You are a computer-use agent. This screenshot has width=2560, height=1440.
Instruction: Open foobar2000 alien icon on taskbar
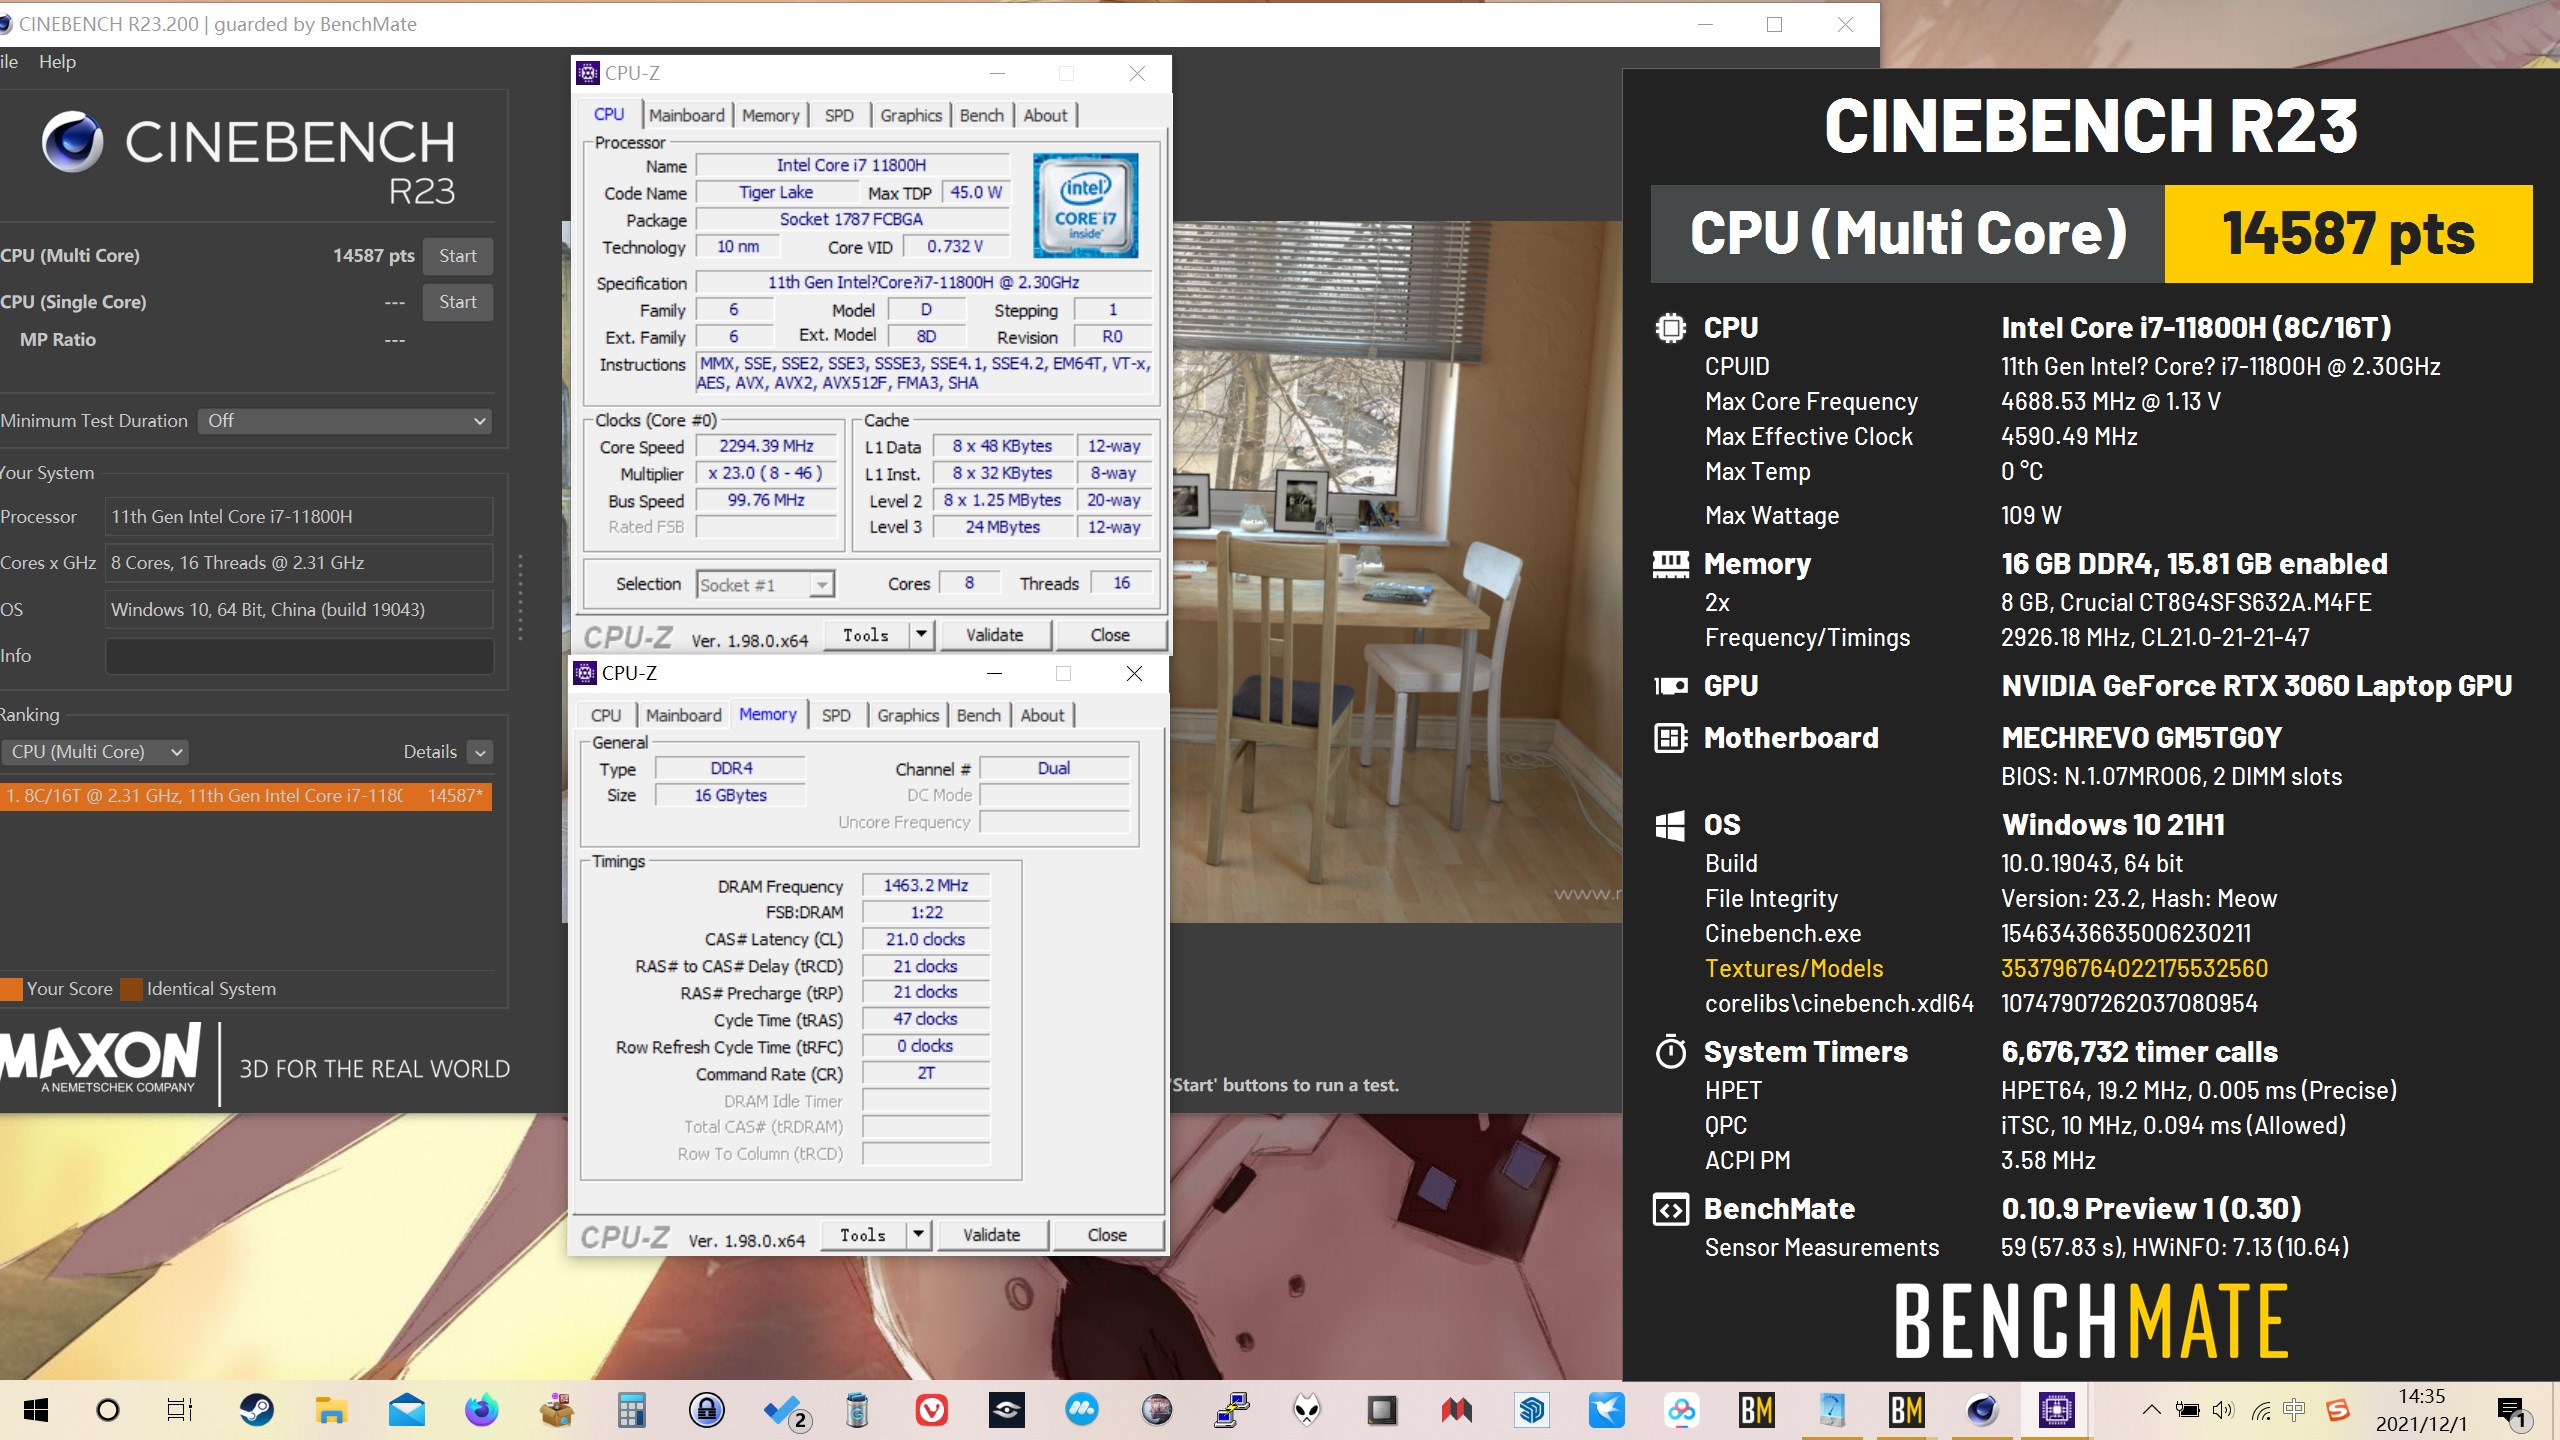pos(1307,1410)
